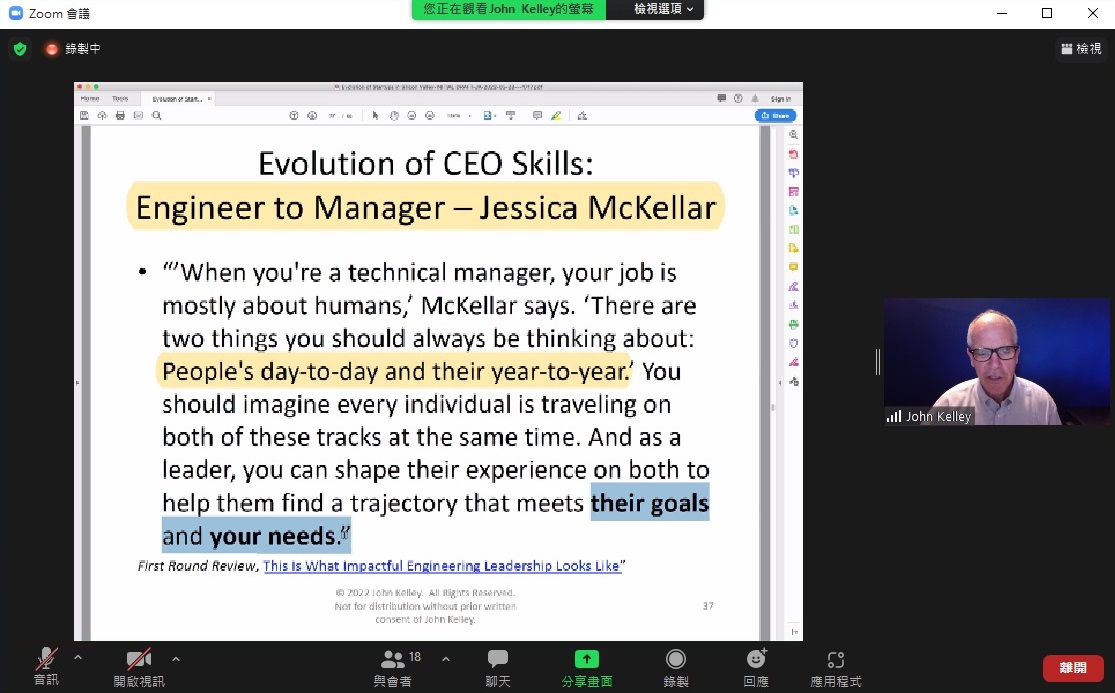The image size is (1115, 693).
Task: Click the red 離開 leave button
Action: tap(1072, 668)
